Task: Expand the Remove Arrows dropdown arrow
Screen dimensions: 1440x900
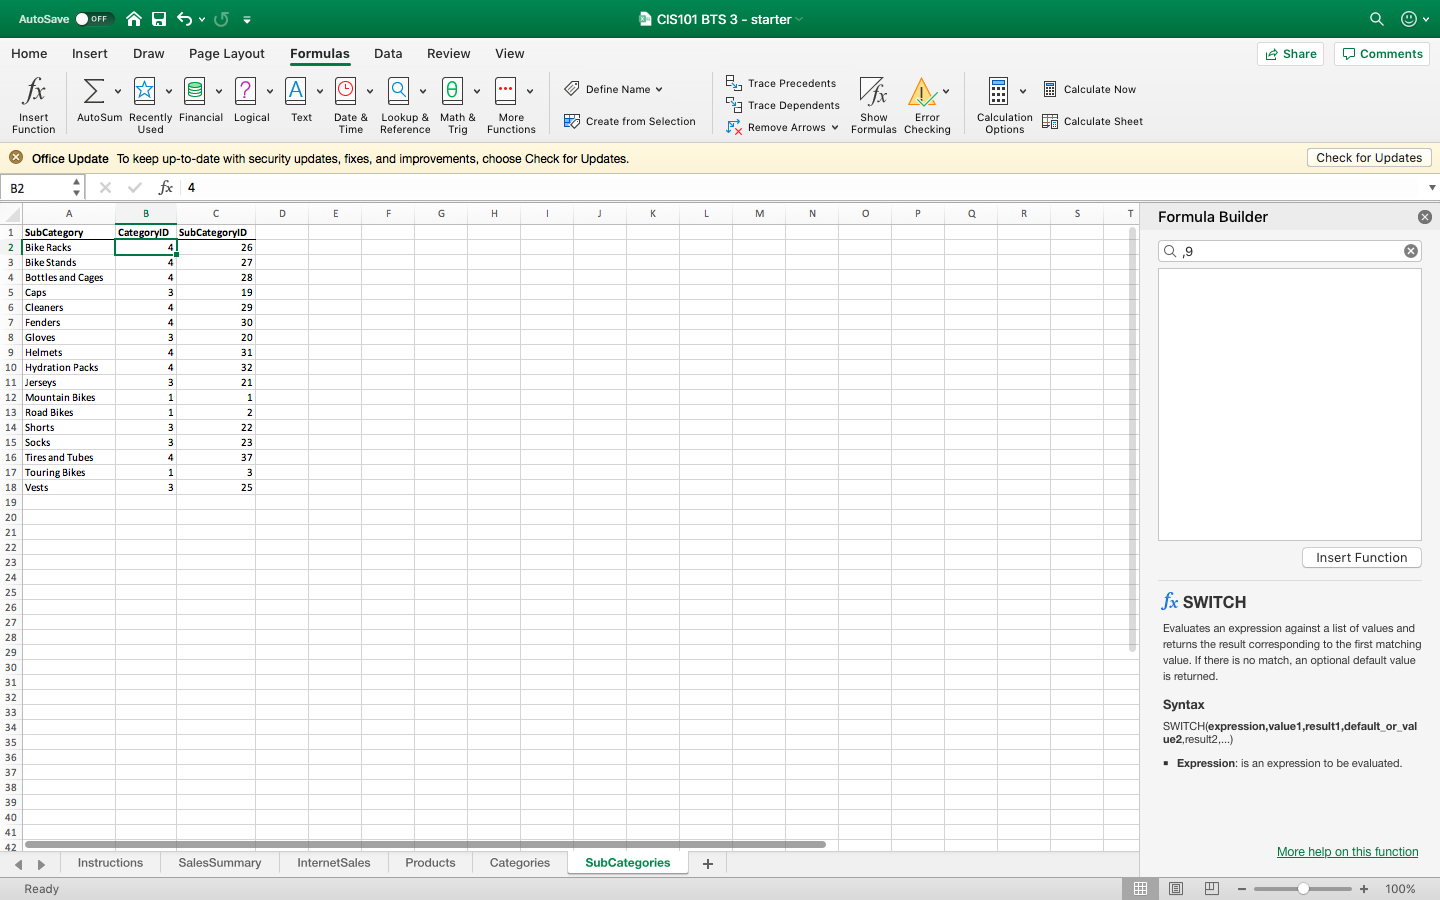Action: point(835,127)
